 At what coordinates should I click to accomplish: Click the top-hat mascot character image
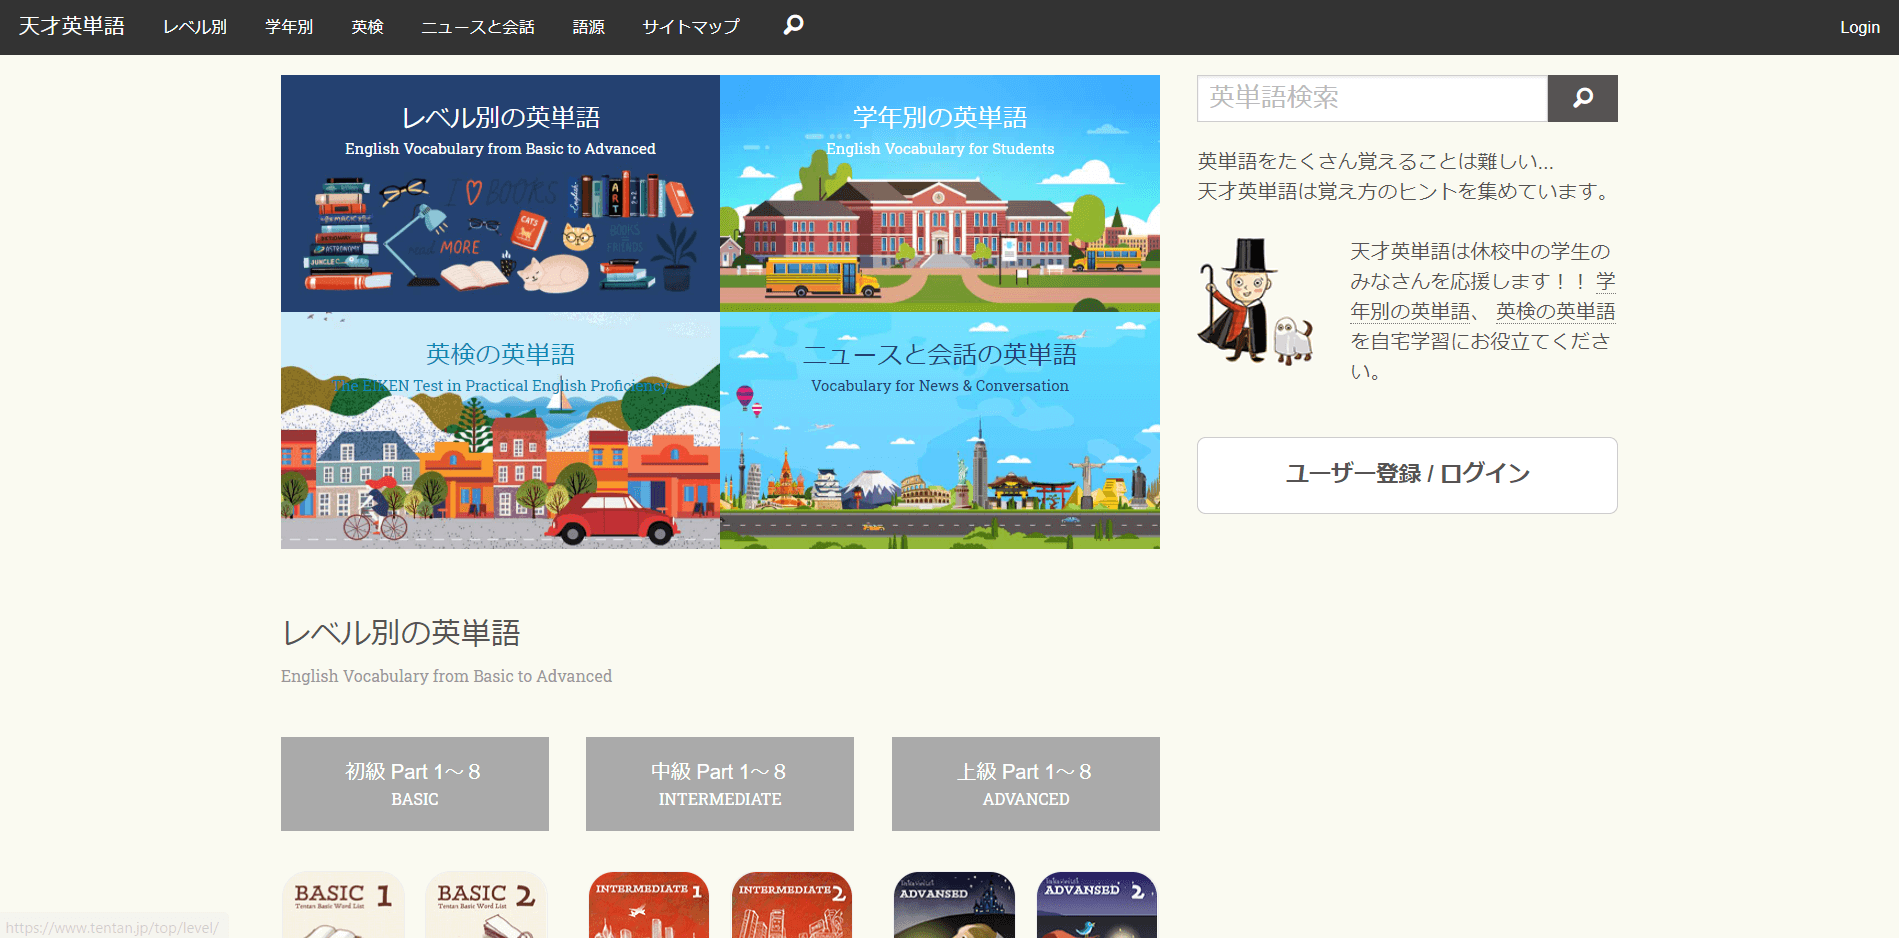tap(1254, 302)
